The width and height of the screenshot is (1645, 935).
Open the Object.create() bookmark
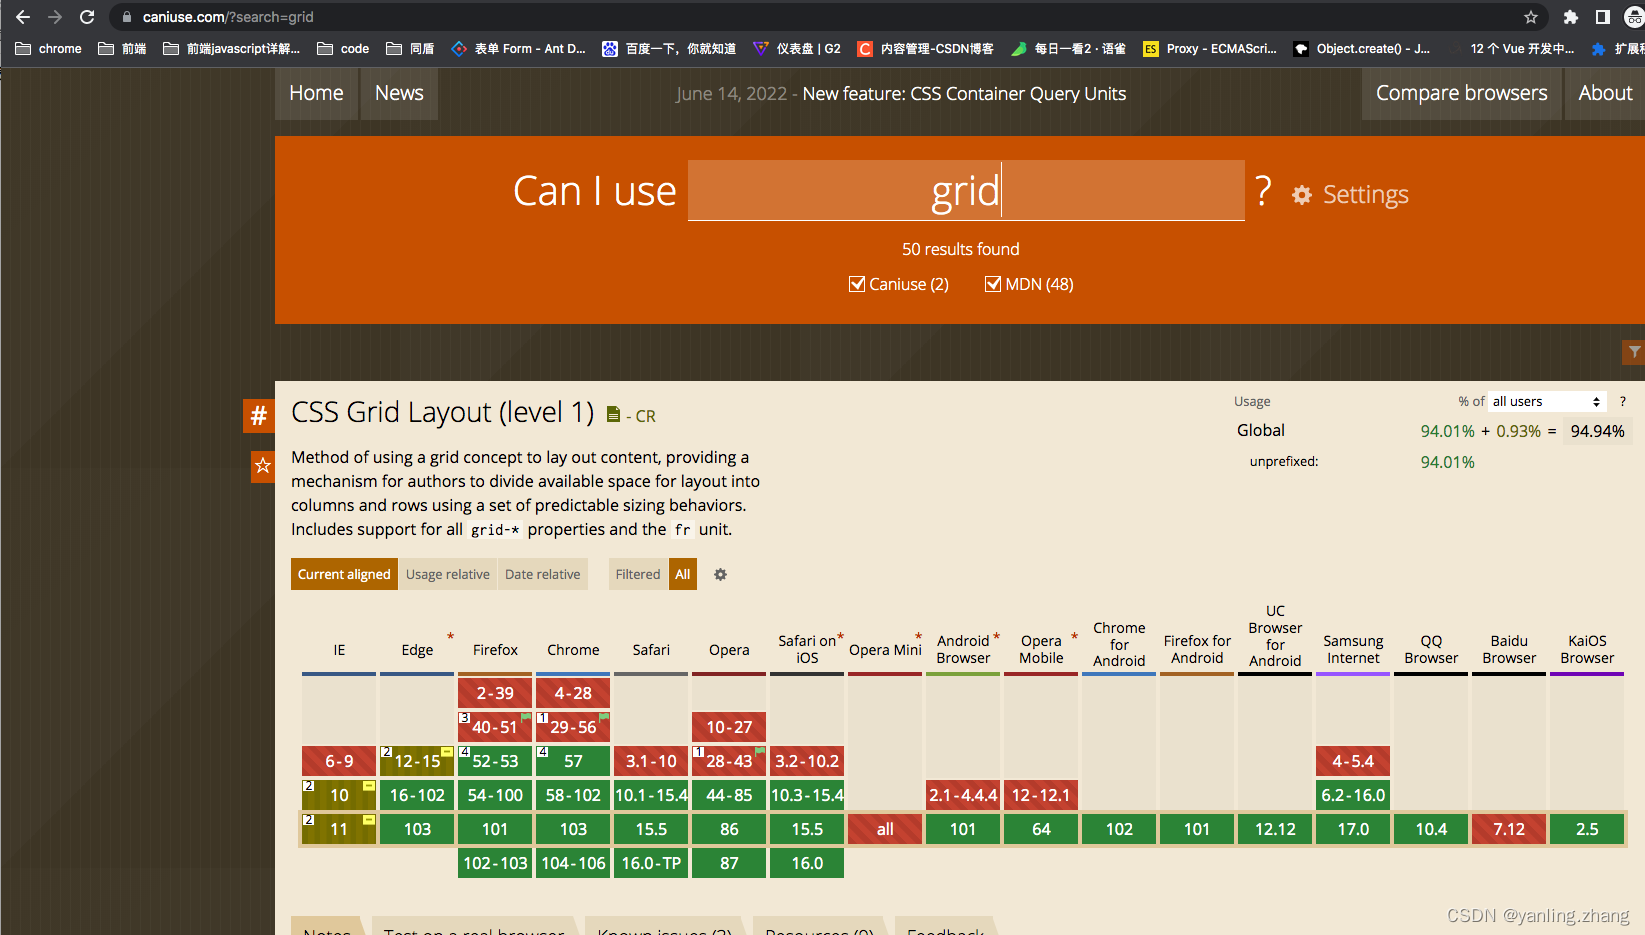pos(1362,48)
